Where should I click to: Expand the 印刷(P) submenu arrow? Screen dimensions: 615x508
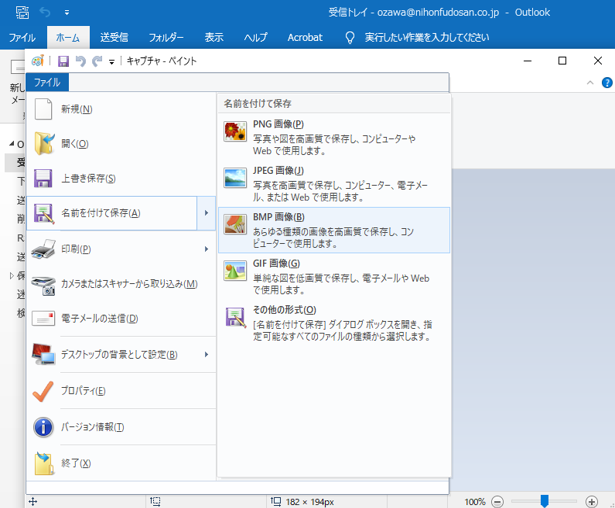tap(206, 249)
